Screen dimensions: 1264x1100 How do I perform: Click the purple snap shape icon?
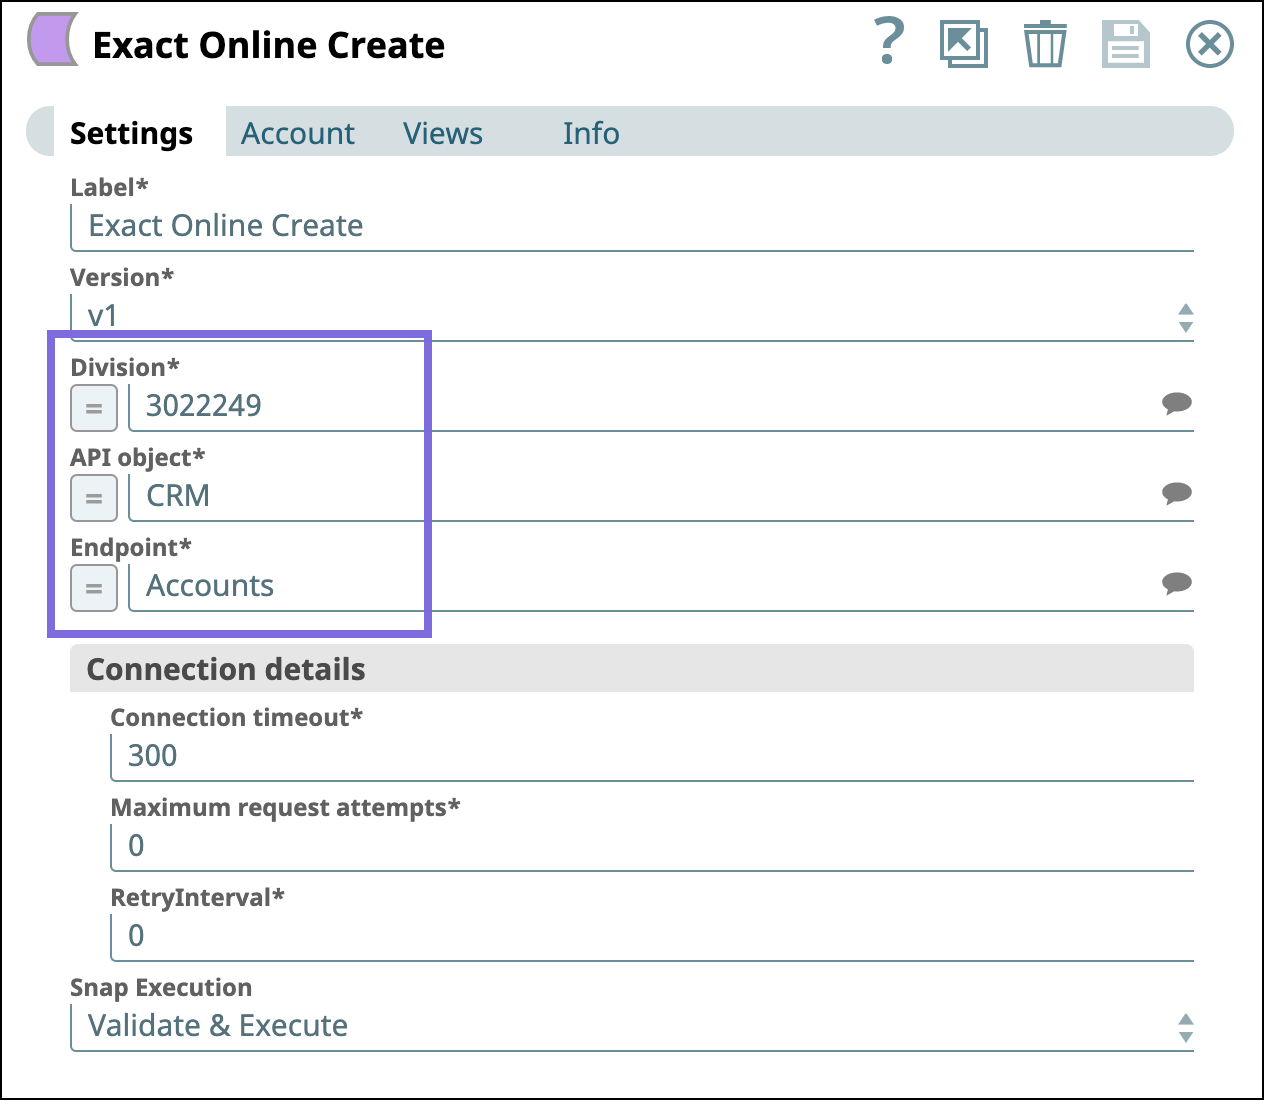[x=53, y=41]
